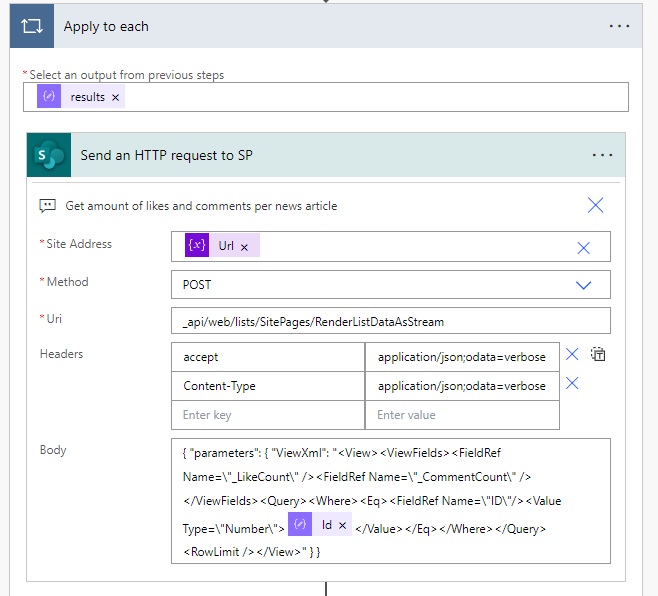The height and width of the screenshot is (596, 658).
Task: Open the Send an HTTP request ellipsis menu
Action: coord(602,155)
